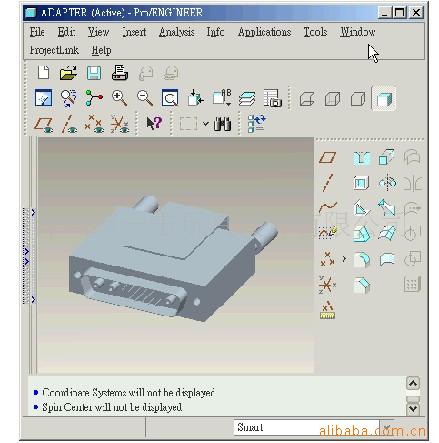439x443 pixels.
Task: Click the Refit view icon
Action: coord(170,98)
